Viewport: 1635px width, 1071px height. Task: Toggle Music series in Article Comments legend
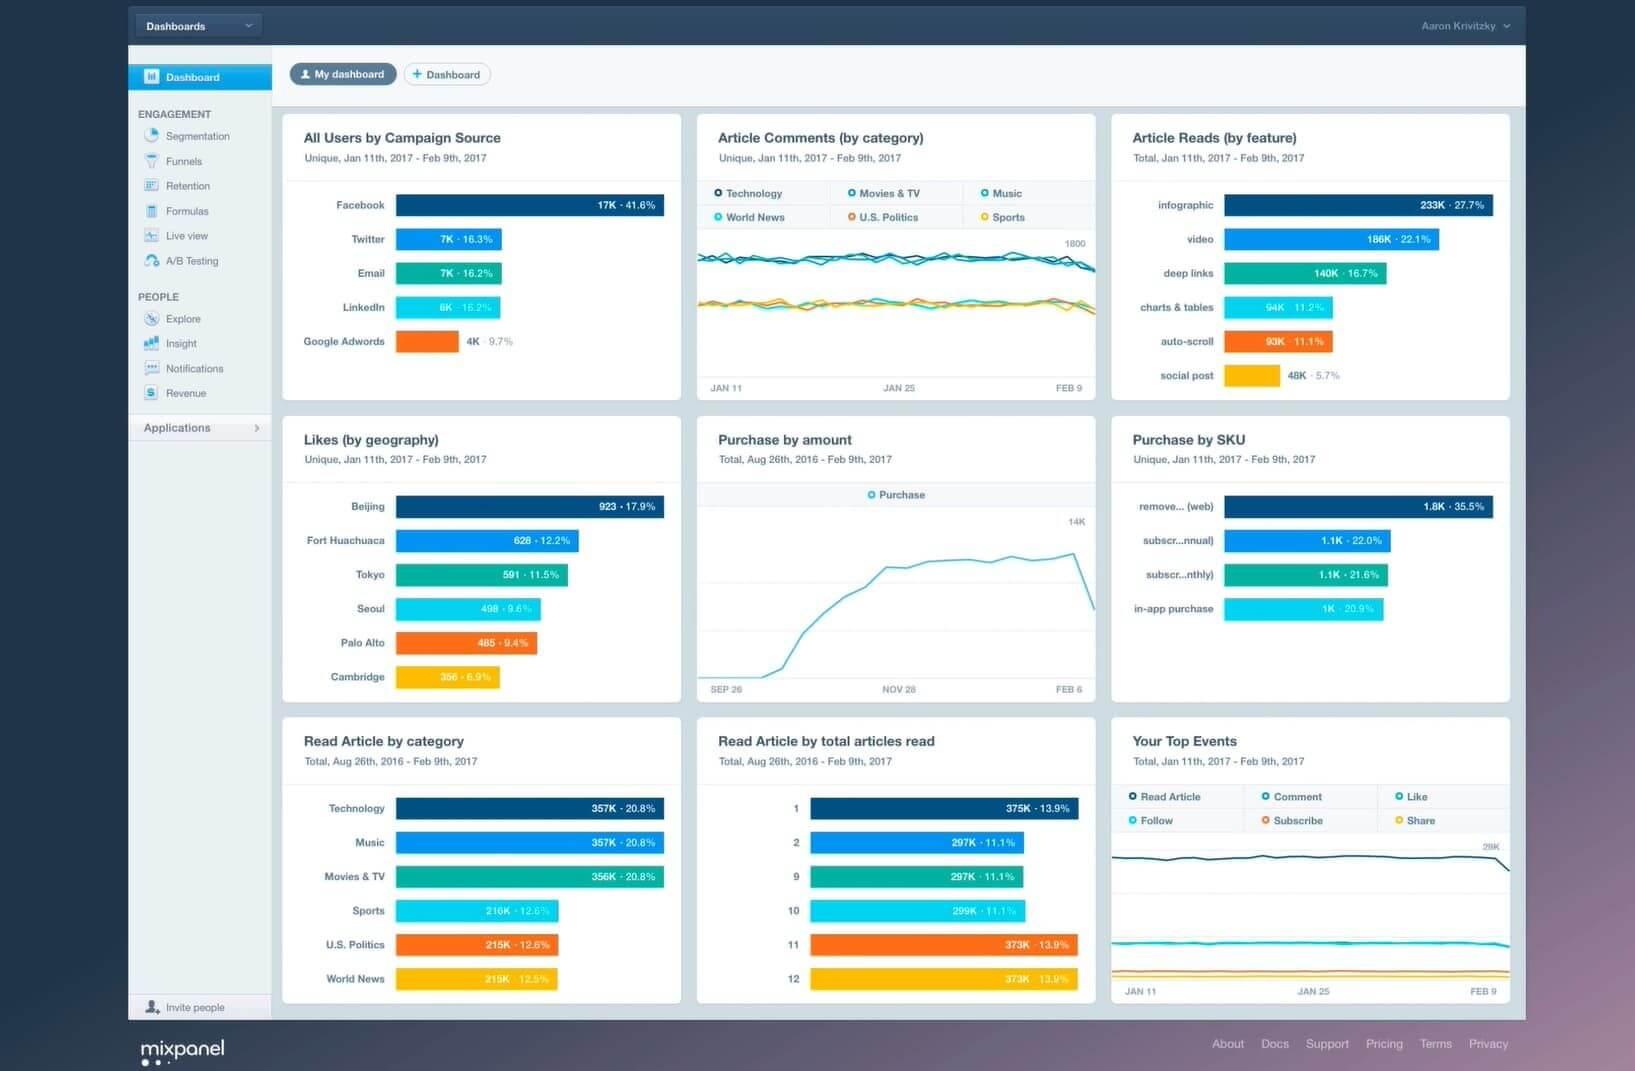(x=1001, y=193)
